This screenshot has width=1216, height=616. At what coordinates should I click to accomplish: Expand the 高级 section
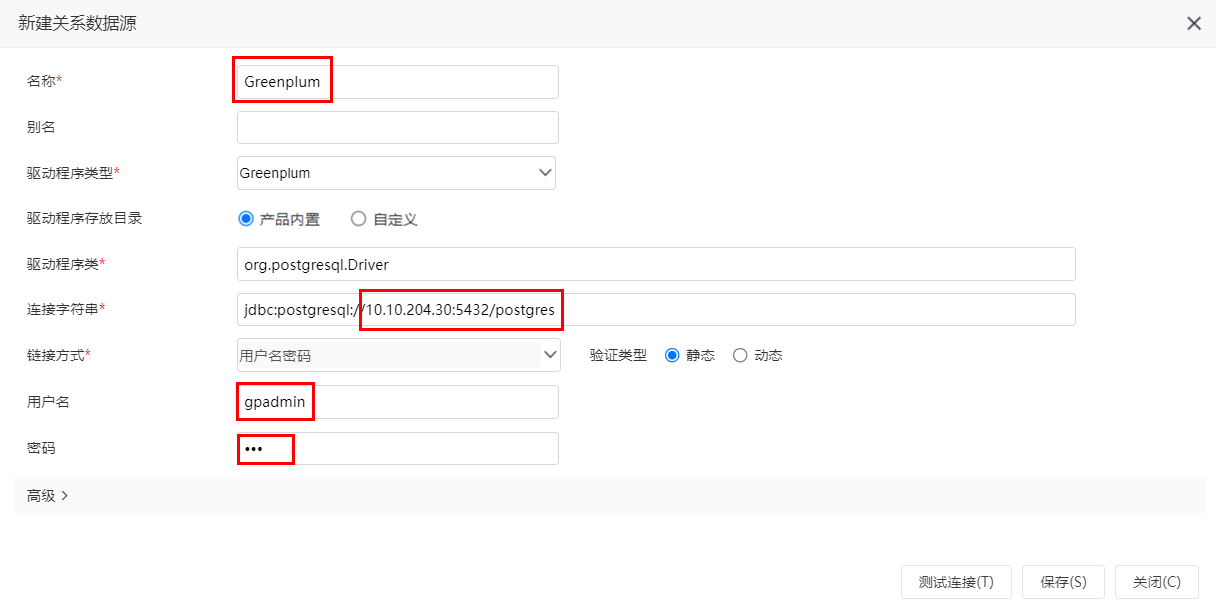pos(47,495)
